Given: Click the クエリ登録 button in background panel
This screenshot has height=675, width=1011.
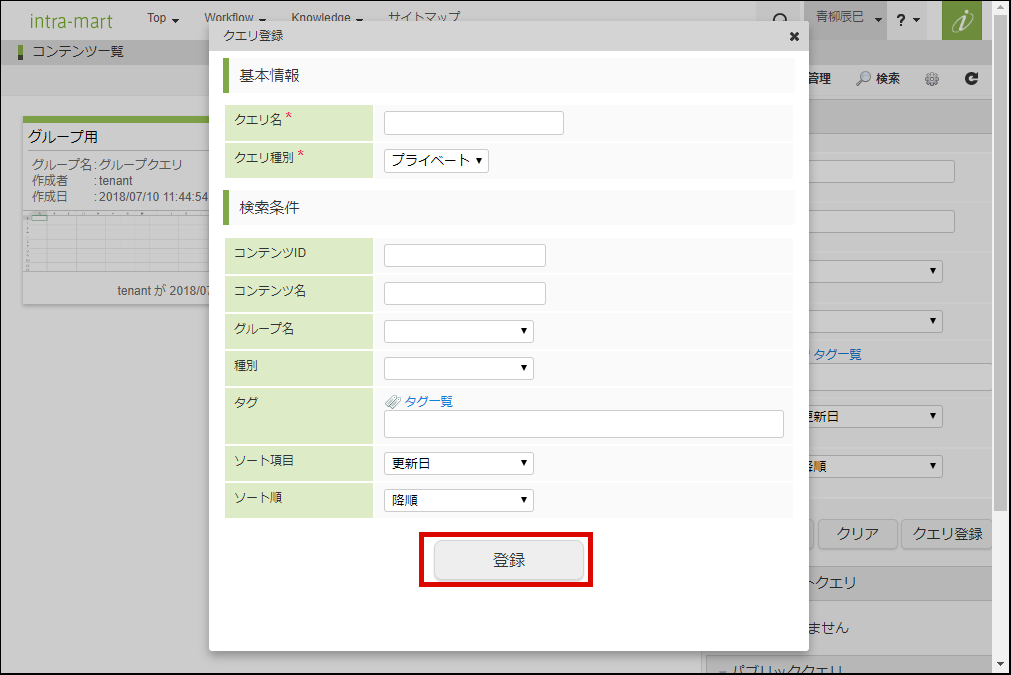Looking at the screenshot, I should pos(947,534).
